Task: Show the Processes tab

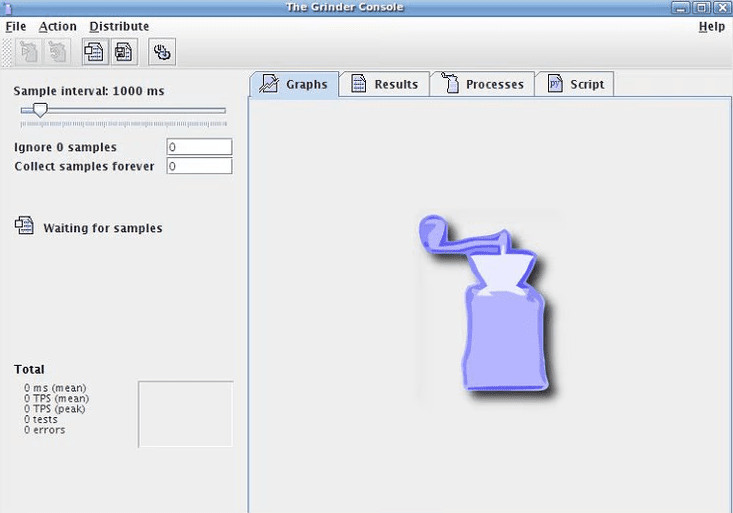Action: coord(483,84)
